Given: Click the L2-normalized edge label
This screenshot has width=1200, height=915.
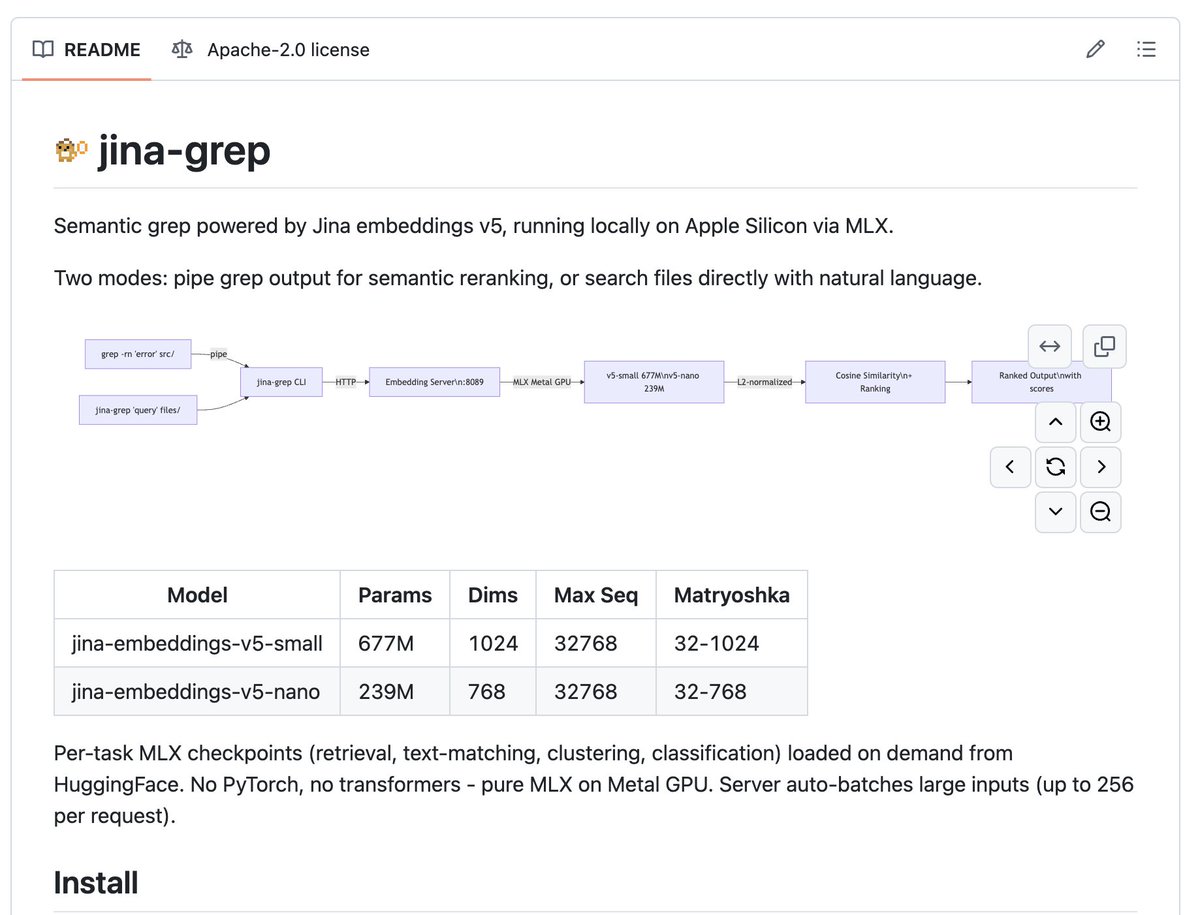Looking at the screenshot, I should [x=765, y=382].
